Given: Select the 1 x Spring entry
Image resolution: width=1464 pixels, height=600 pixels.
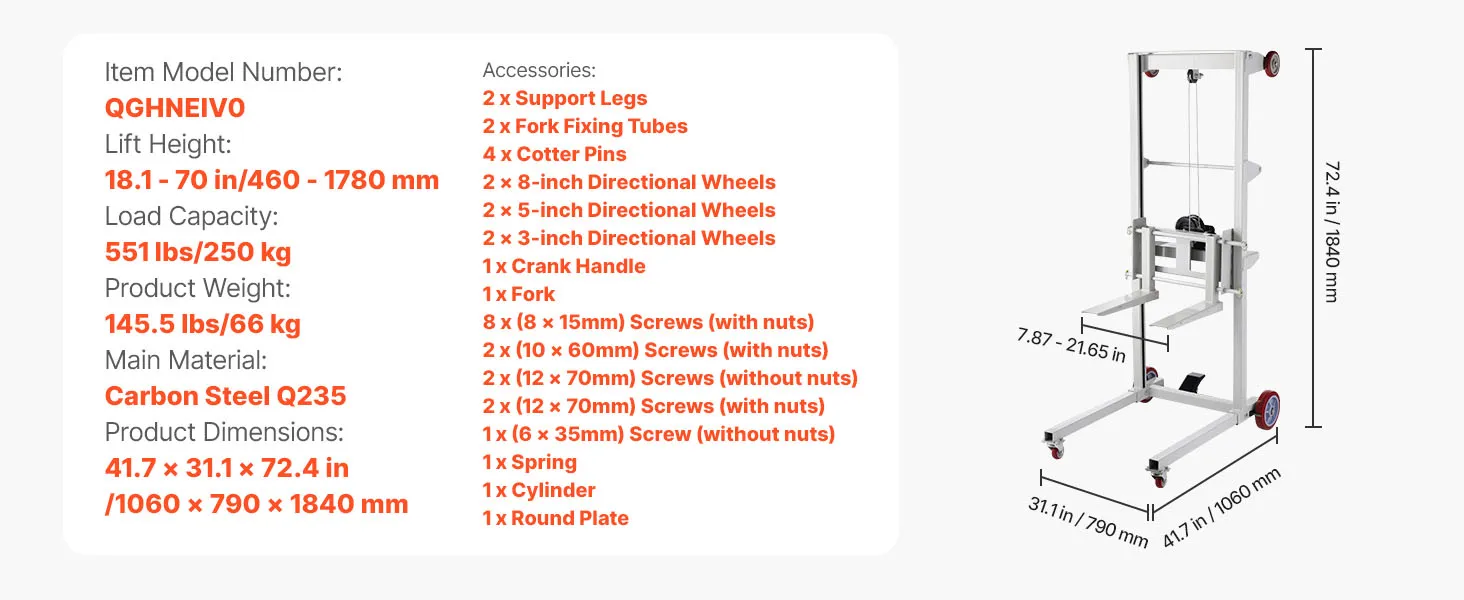Looking at the screenshot, I should [x=529, y=462].
